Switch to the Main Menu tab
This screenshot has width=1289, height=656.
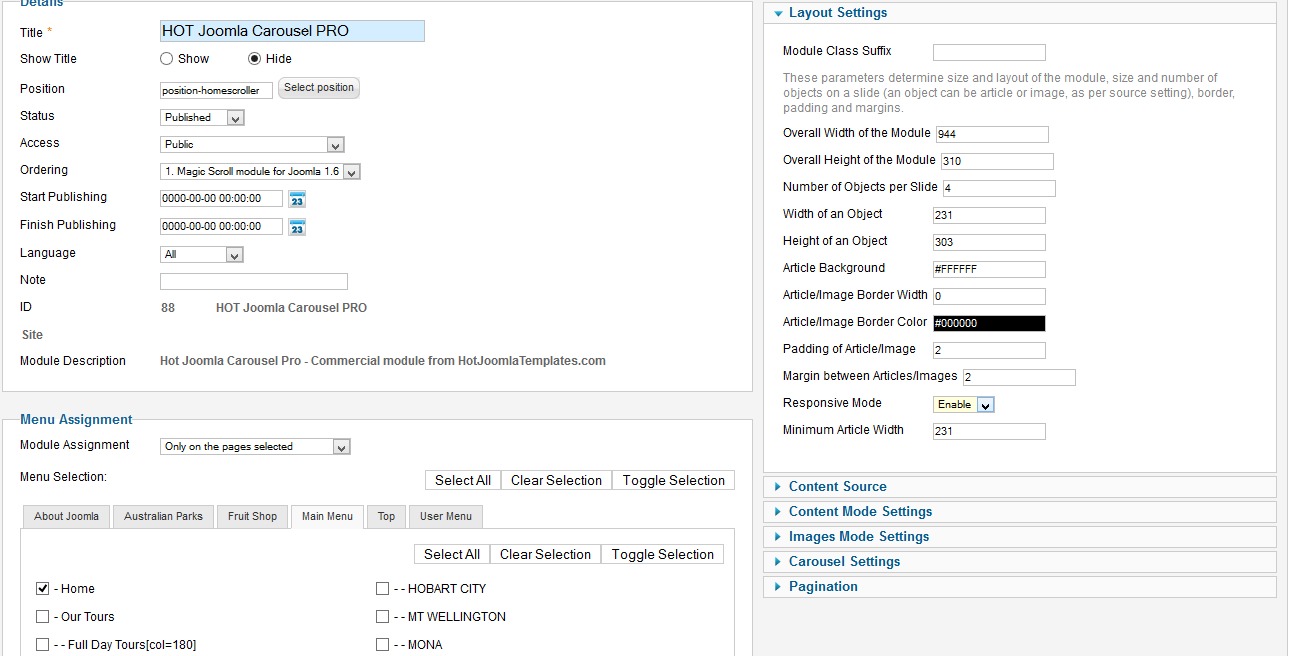327,517
